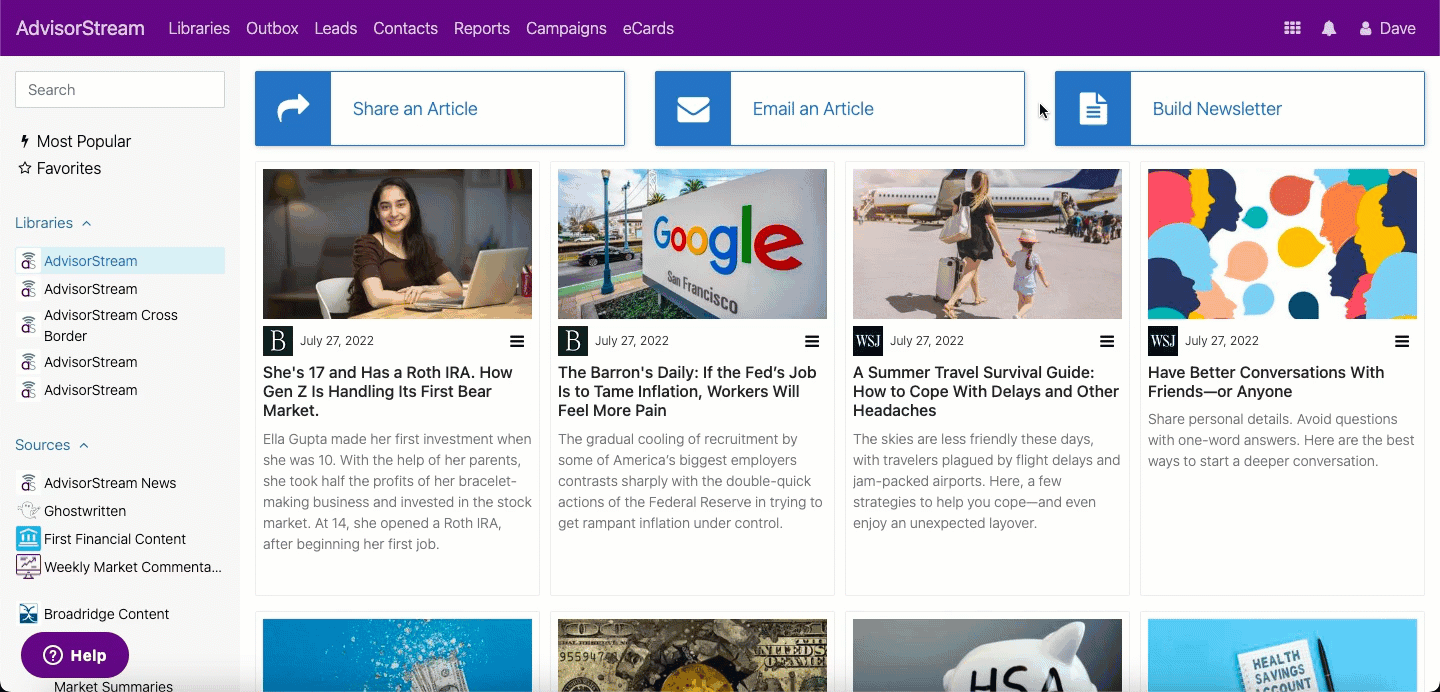The height and width of the screenshot is (692, 1440).
Task: Click Barron's logo on the Roth IRA article
Action: pyautogui.click(x=278, y=341)
